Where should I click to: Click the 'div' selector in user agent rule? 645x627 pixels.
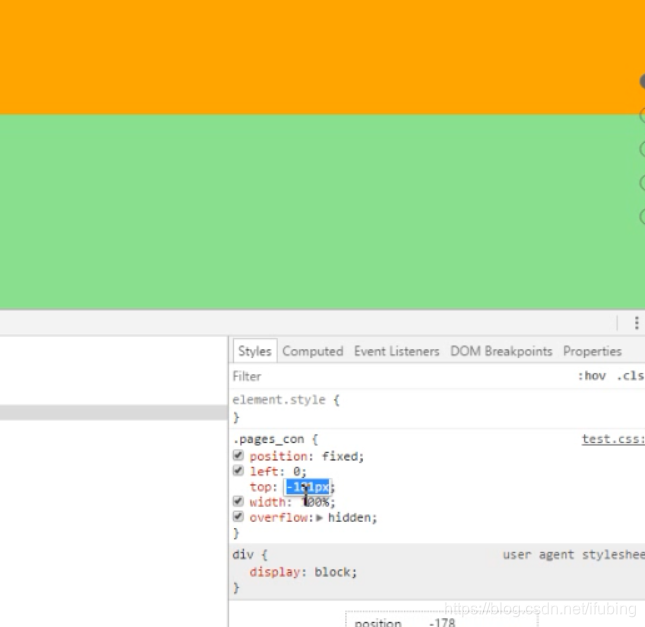(243, 555)
